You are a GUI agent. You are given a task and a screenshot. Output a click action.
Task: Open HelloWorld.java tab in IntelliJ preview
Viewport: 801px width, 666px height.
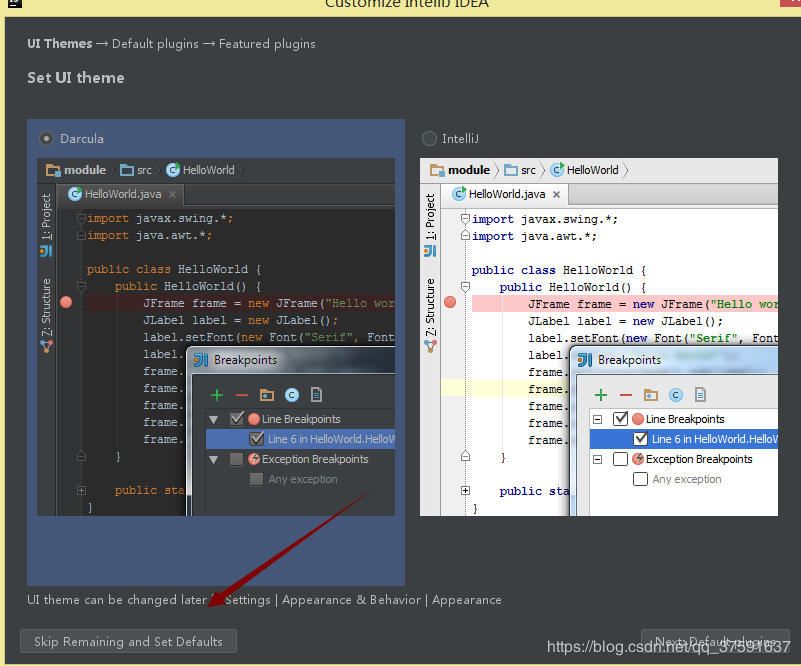507,194
